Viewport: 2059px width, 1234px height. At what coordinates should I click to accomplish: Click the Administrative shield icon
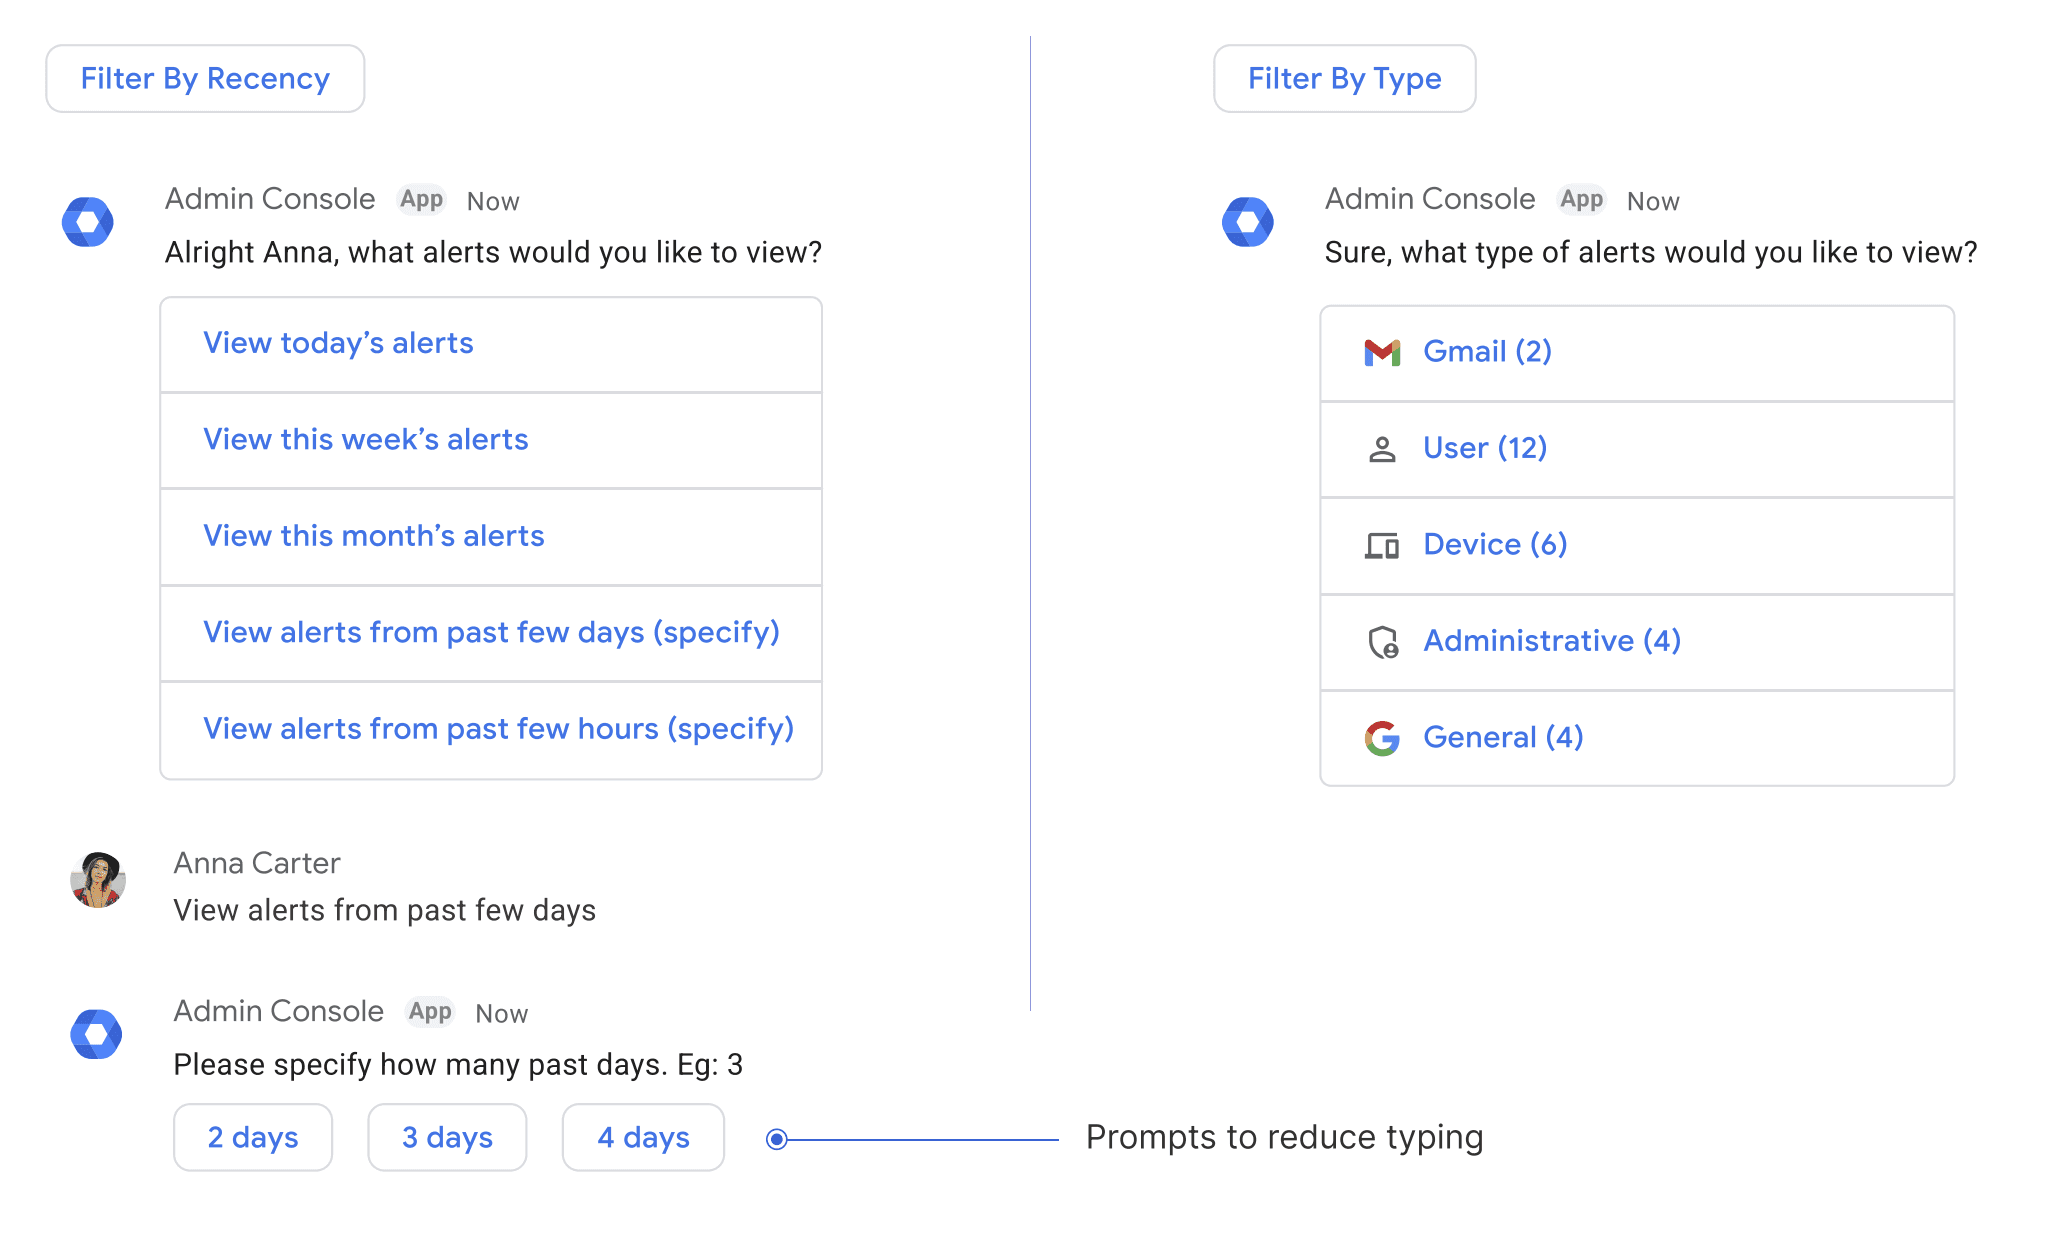(1382, 642)
